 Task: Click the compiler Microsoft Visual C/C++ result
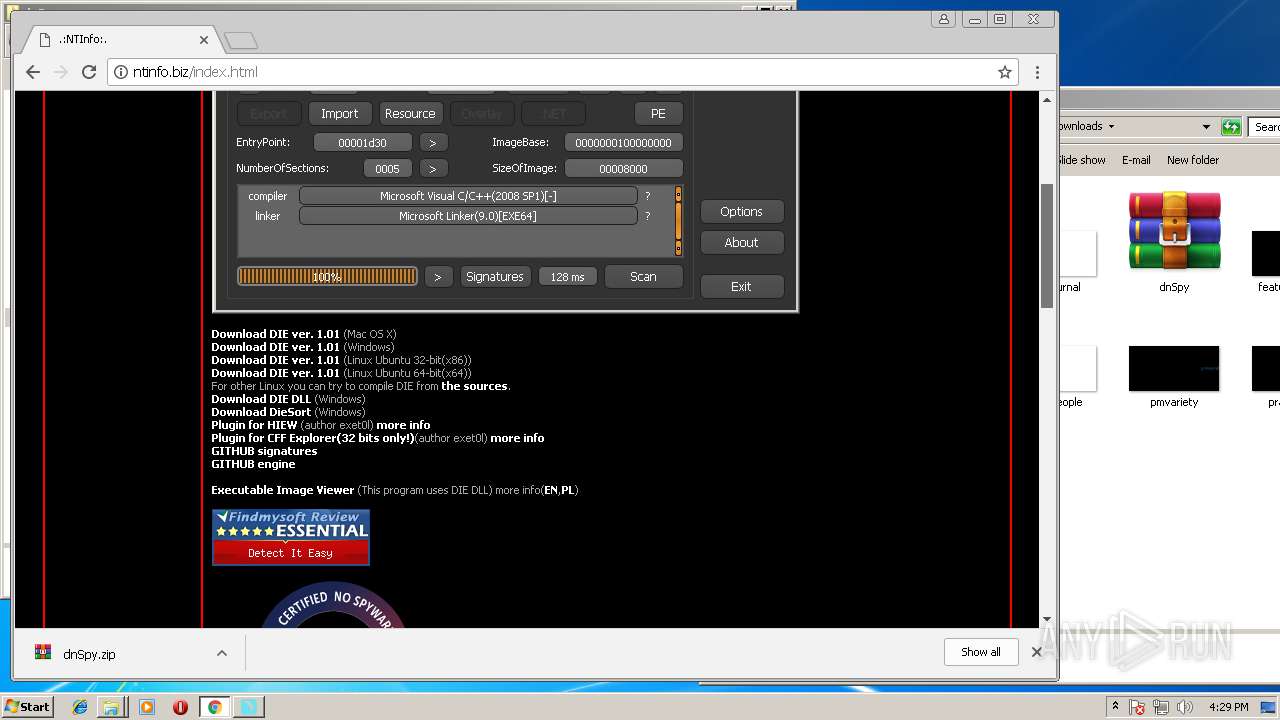[x=468, y=196]
